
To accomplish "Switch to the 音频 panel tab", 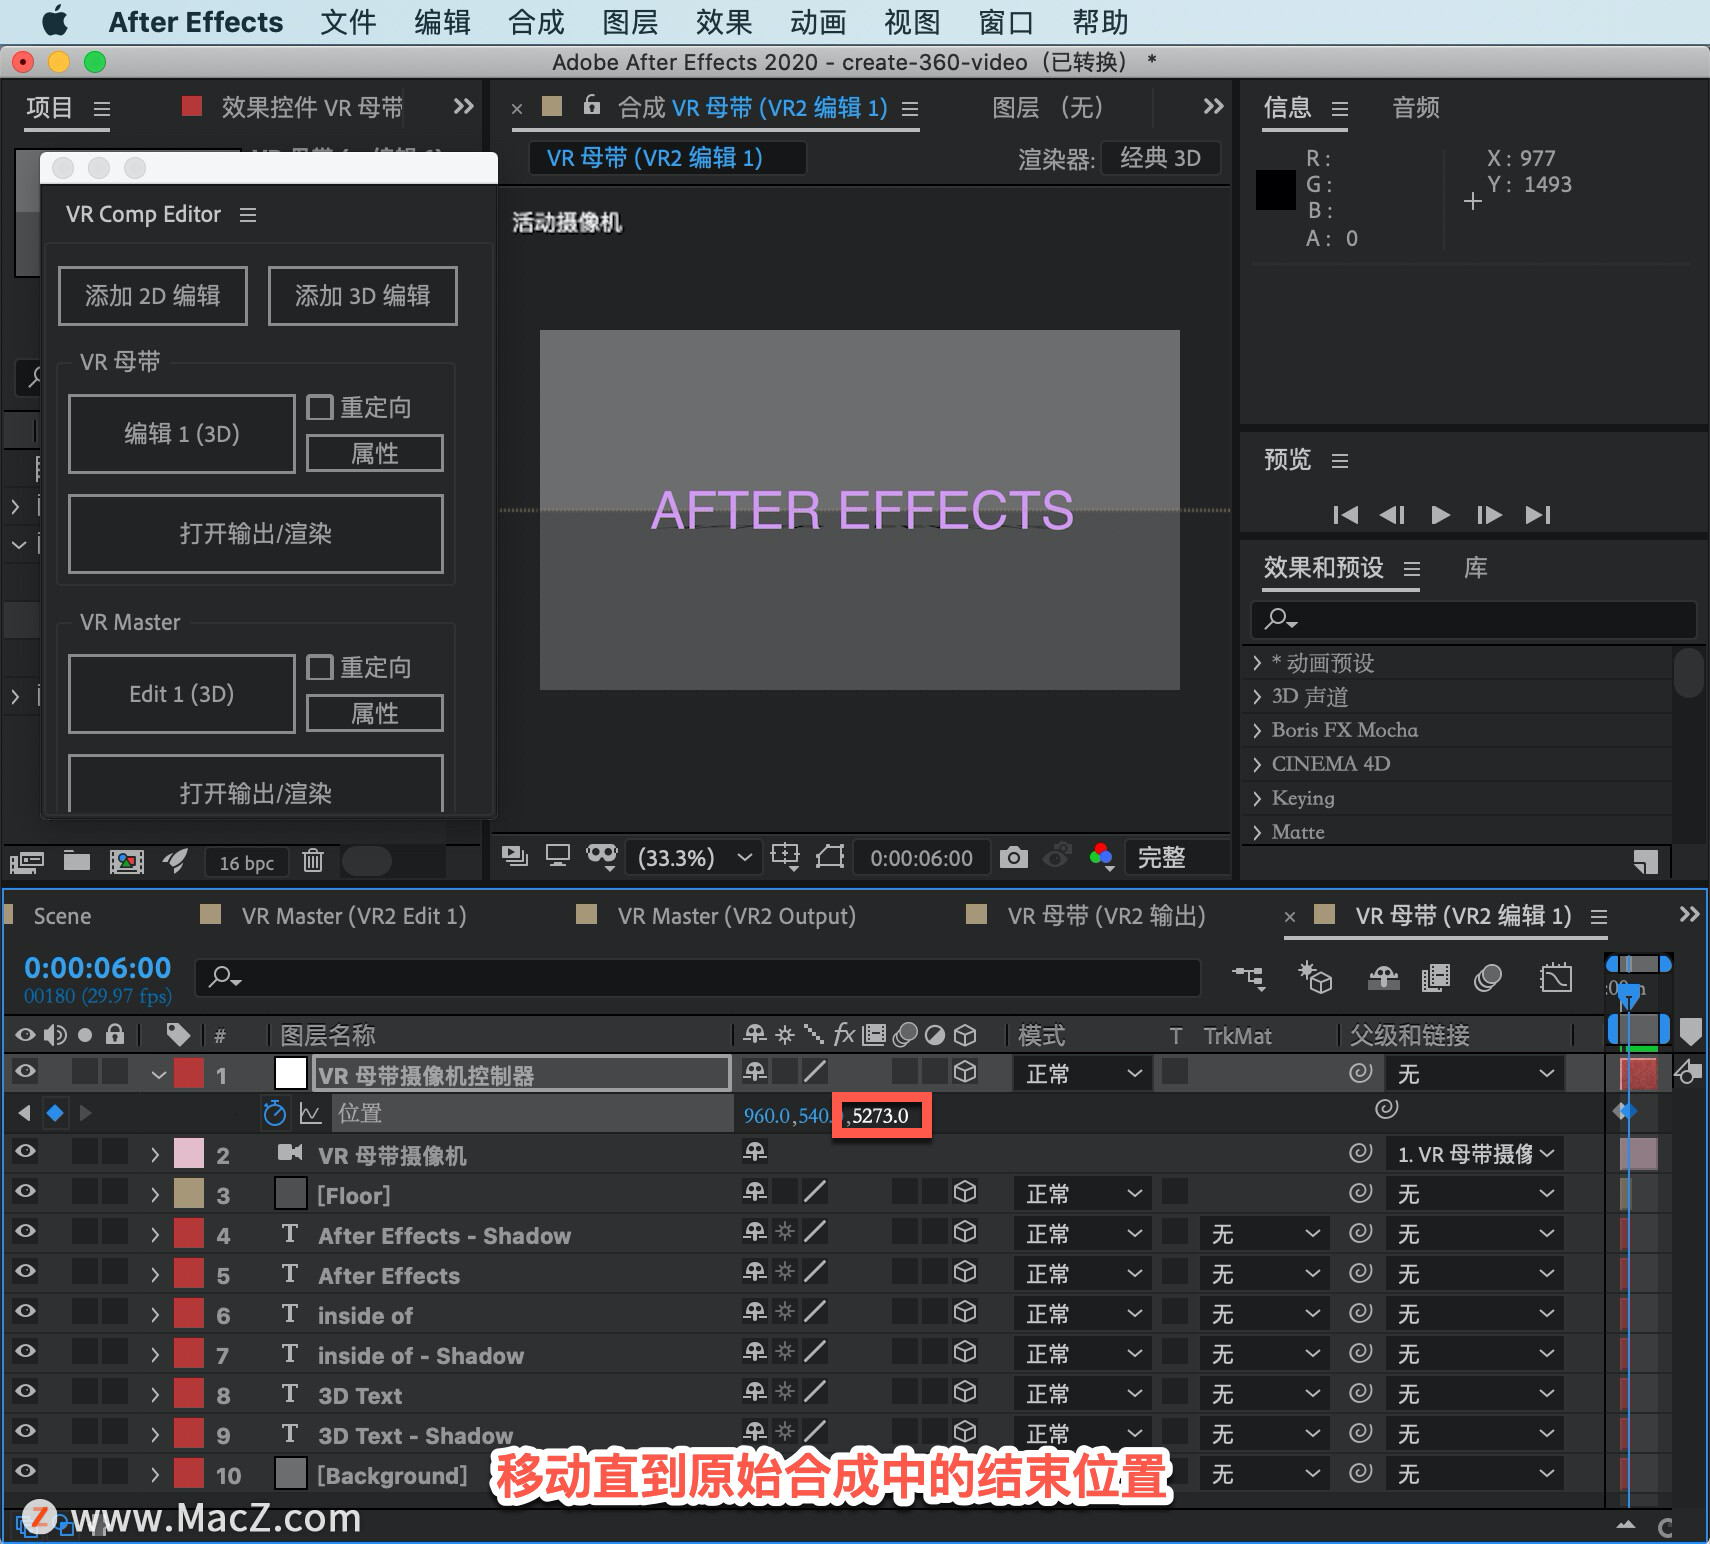I will (1416, 108).
